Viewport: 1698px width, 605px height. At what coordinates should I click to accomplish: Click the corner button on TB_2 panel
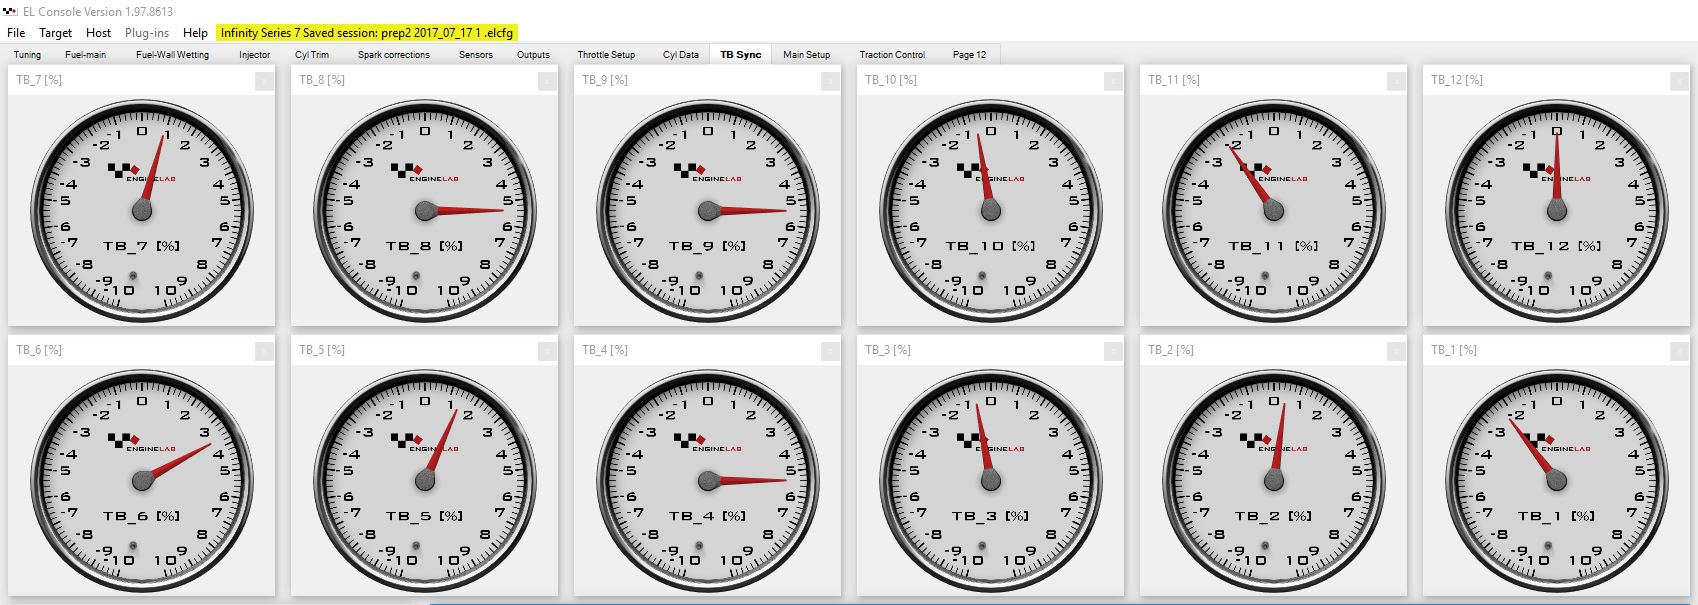[1396, 351]
